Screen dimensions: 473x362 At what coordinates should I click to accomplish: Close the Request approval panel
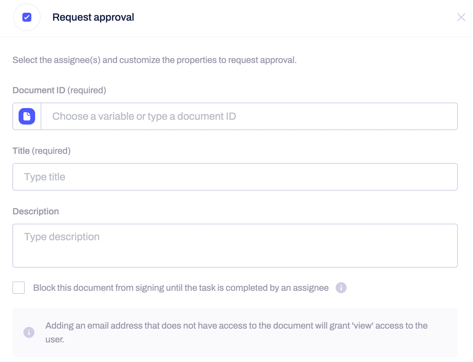(461, 17)
